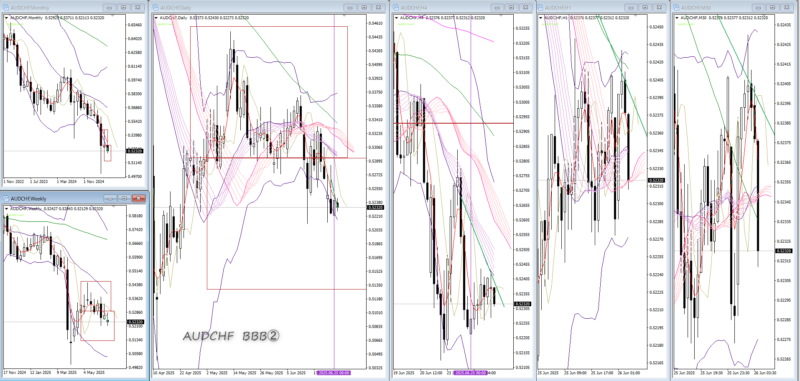This screenshot has height=381, width=800.
Task: Click the purple date label on Daily time axis
Action: (x=334, y=373)
